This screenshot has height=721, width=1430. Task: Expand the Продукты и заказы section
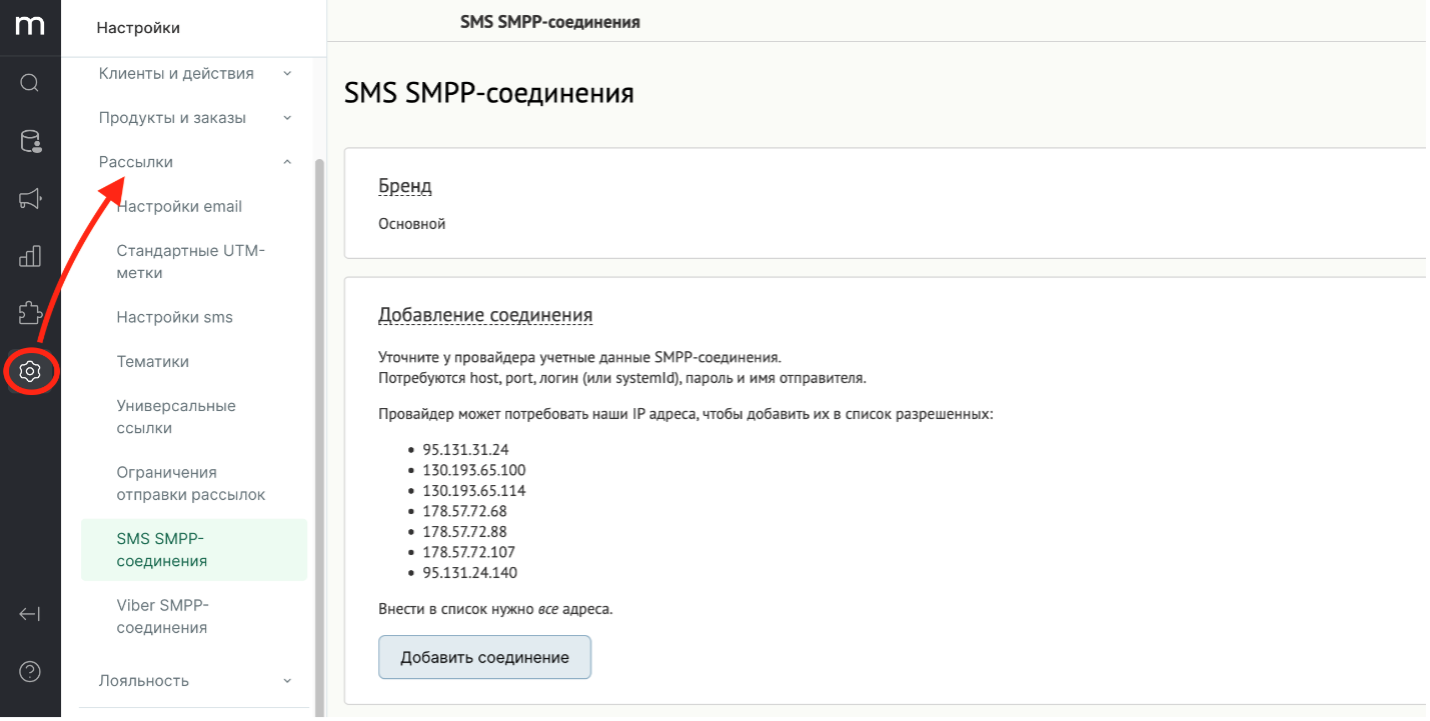click(x=195, y=118)
